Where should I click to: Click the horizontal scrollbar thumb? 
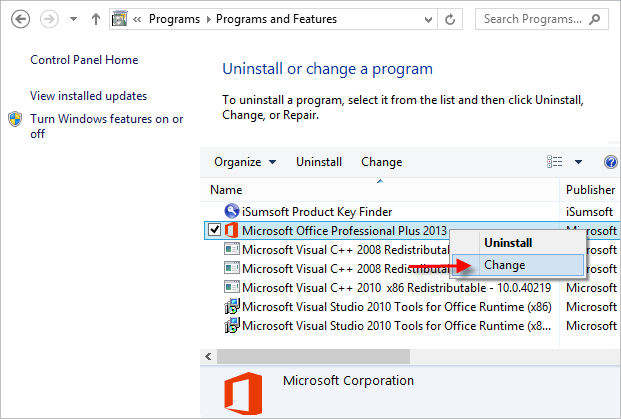[313, 356]
